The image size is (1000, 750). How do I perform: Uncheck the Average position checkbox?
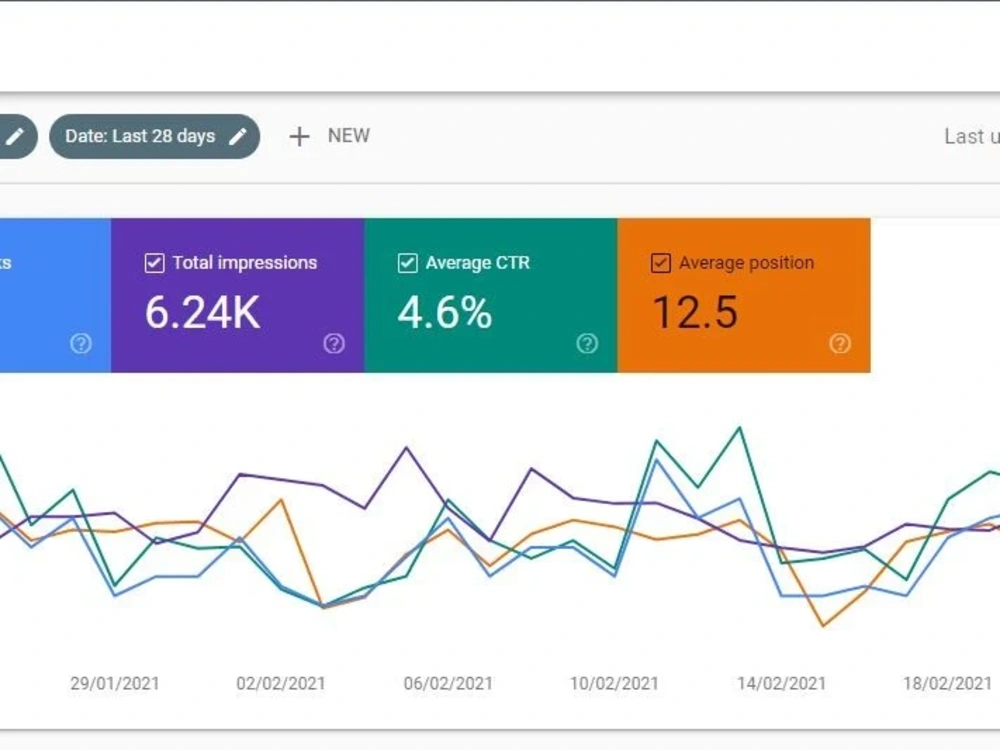(x=661, y=263)
